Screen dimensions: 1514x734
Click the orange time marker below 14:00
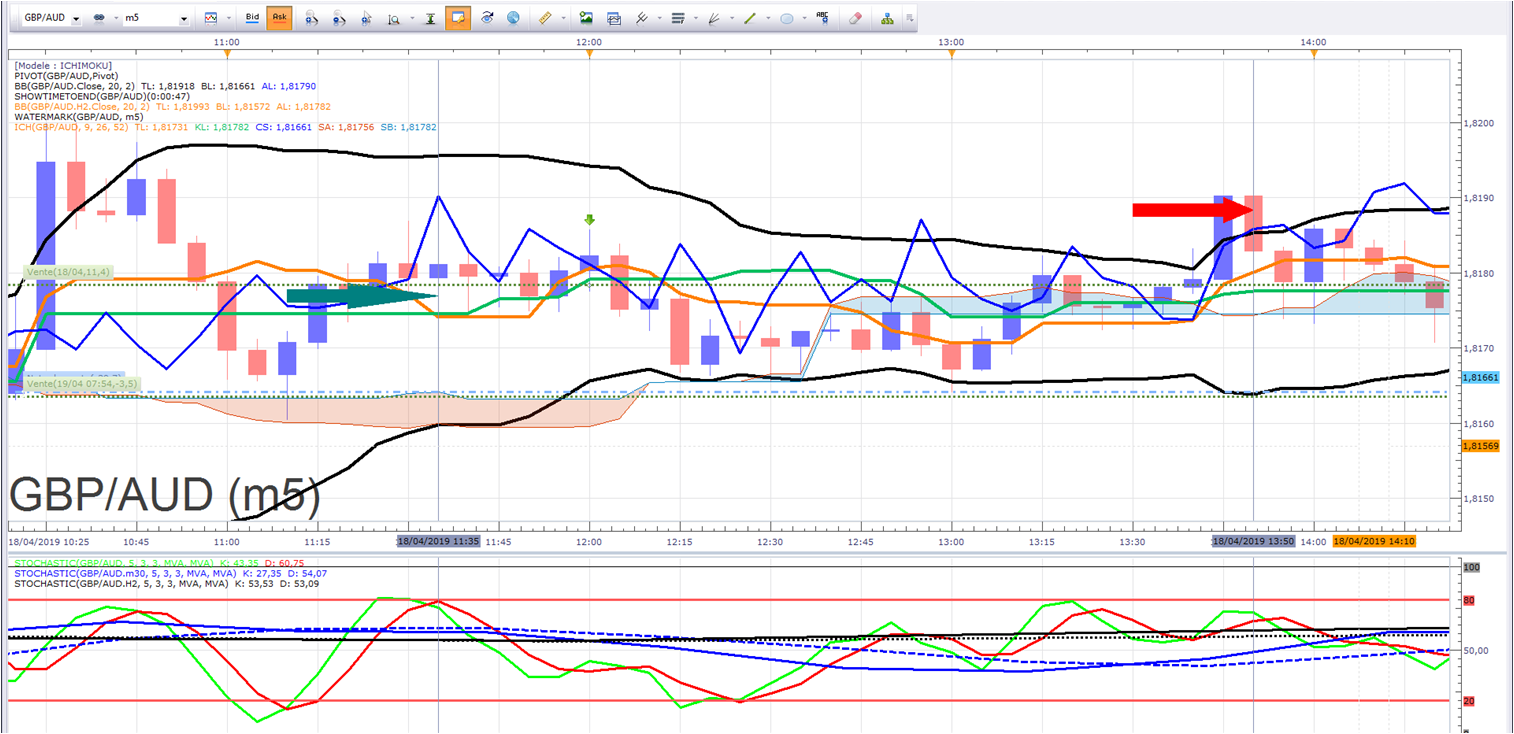pyautogui.click(x=1314, y=54)
